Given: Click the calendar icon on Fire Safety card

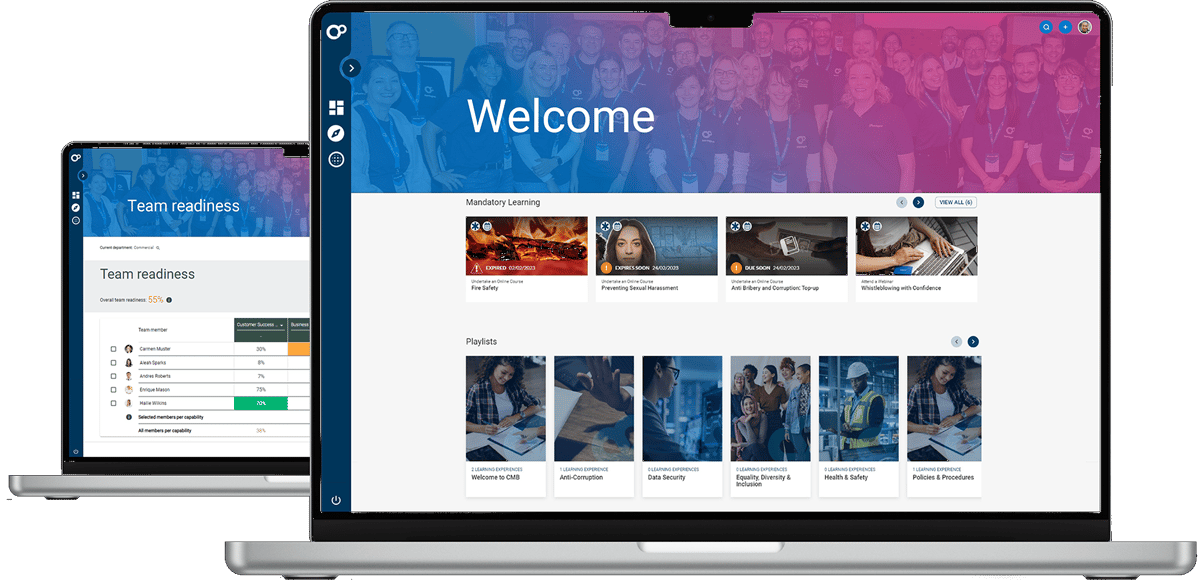Looking at the screenshot, I should 487,226.
